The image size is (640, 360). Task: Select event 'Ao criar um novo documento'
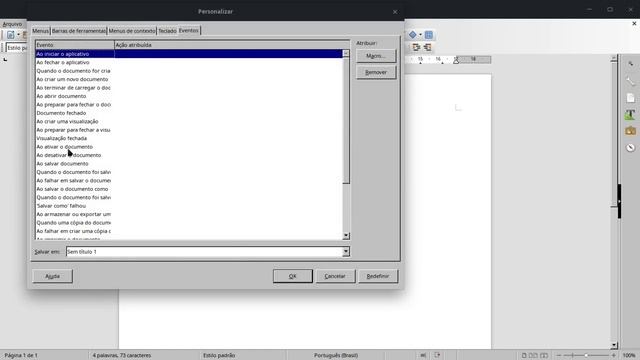[189, 79]
